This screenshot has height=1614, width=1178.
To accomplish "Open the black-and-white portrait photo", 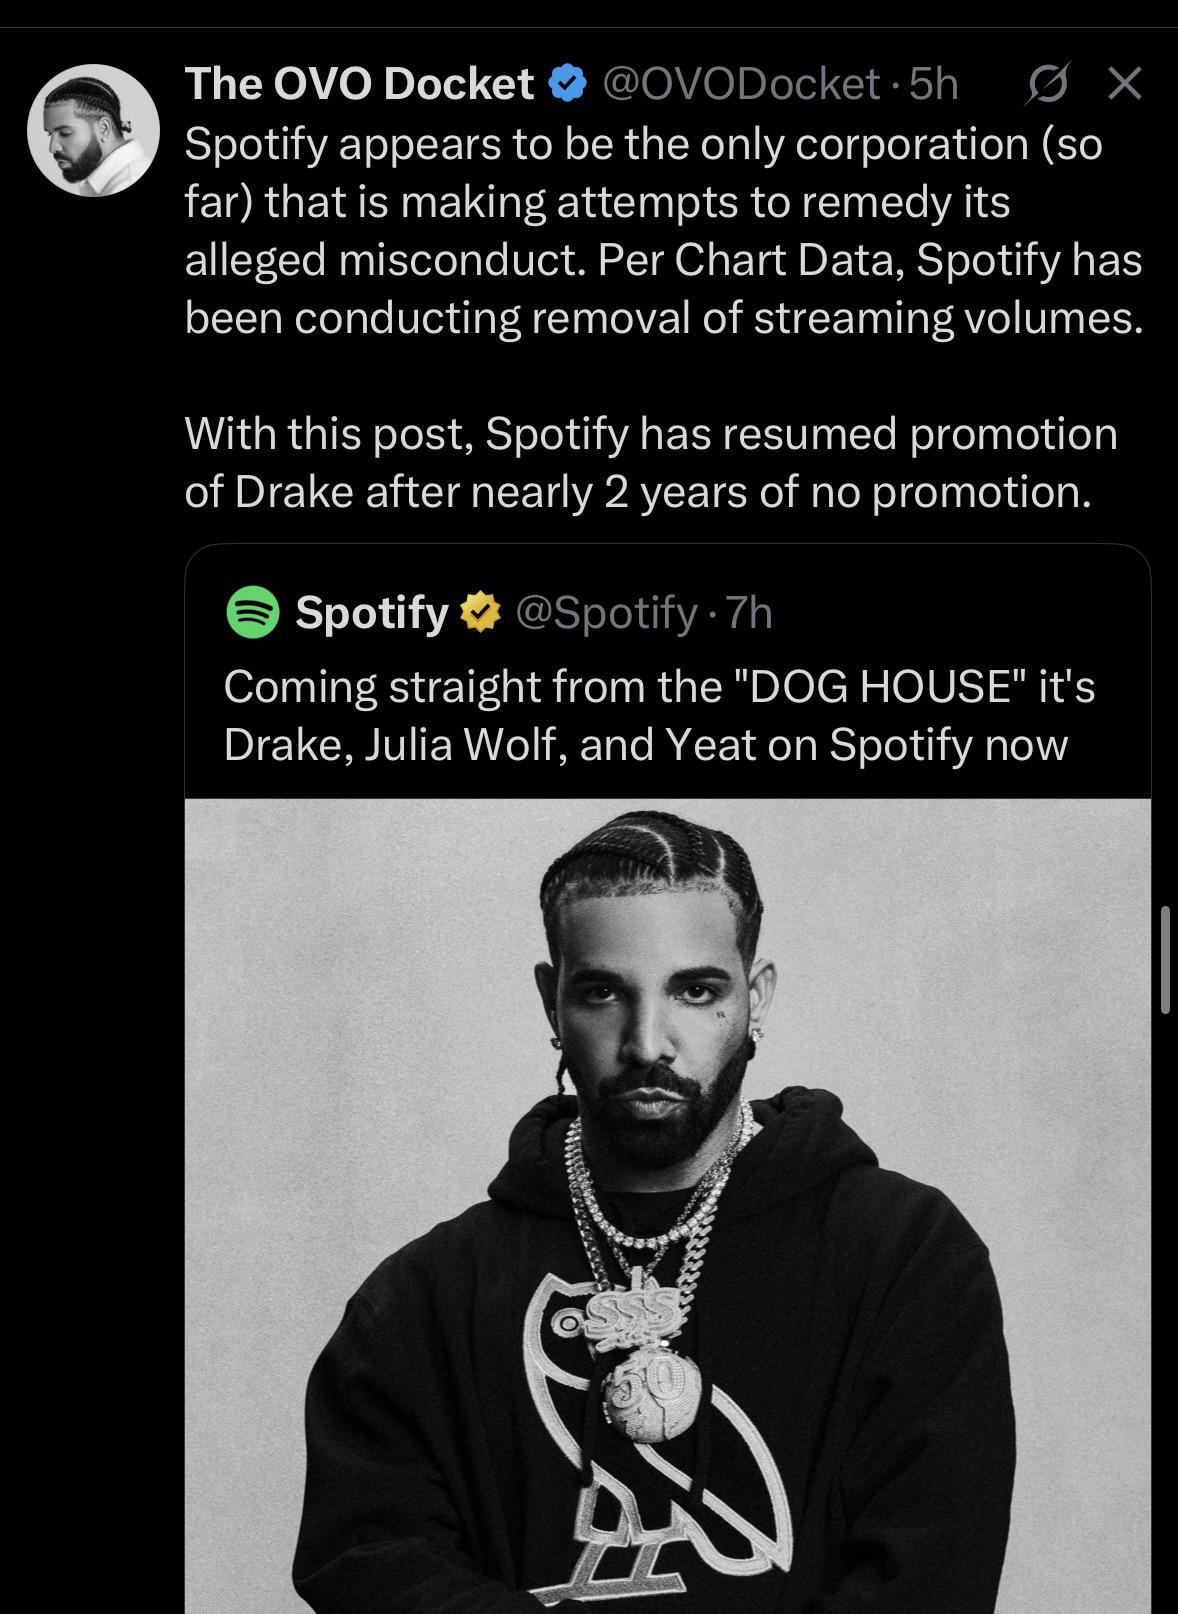I will pyautogui.click(x=668, y=1206).
